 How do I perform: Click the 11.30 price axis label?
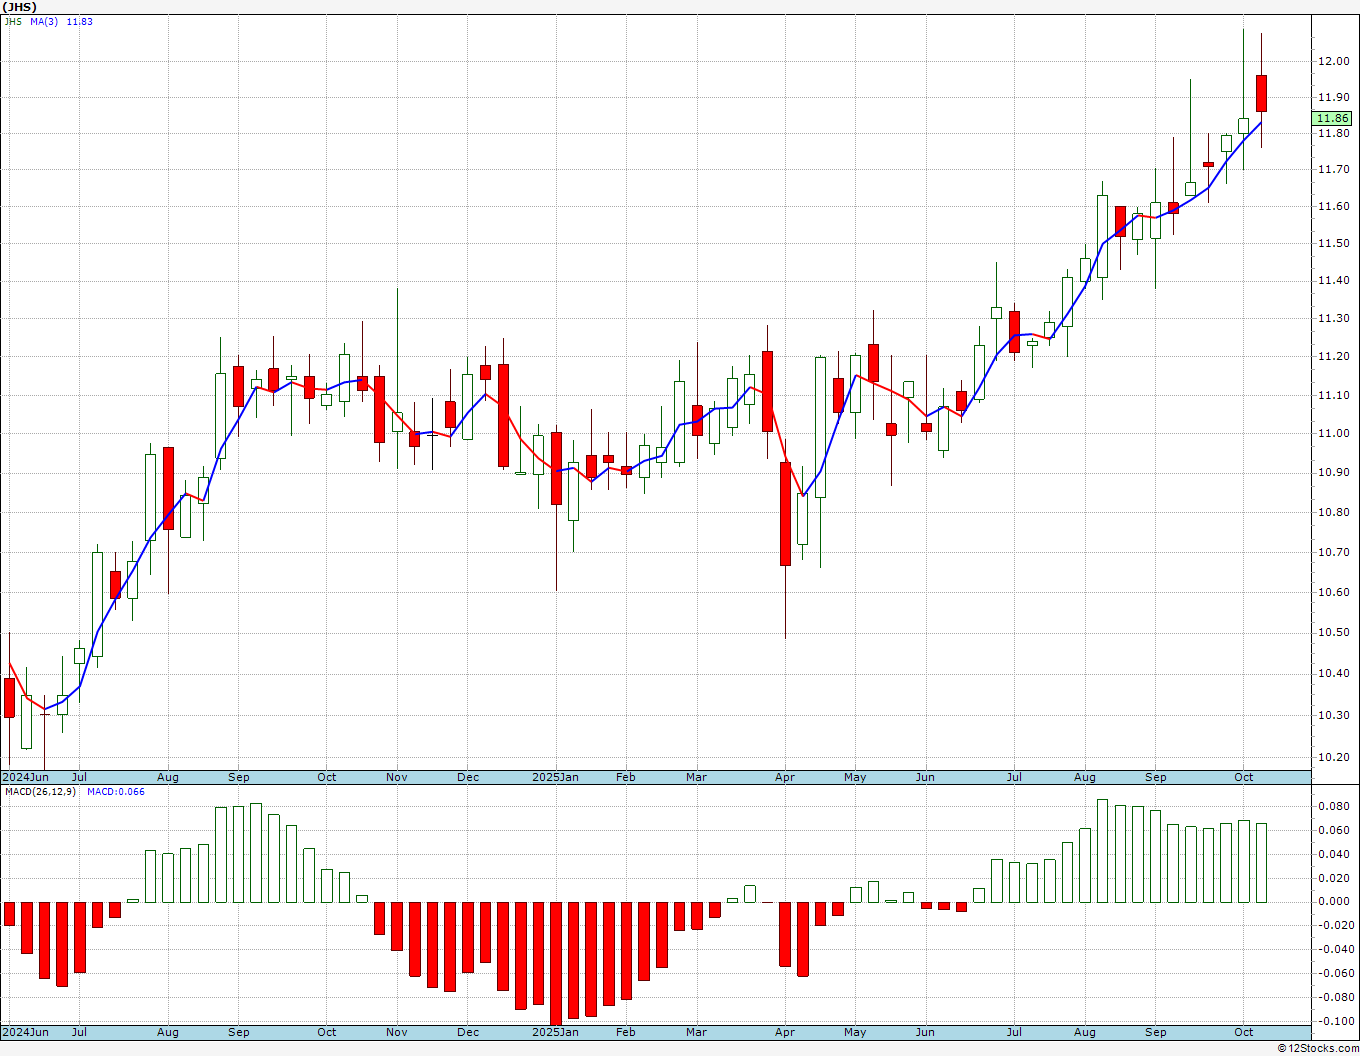click(1334, 318)
